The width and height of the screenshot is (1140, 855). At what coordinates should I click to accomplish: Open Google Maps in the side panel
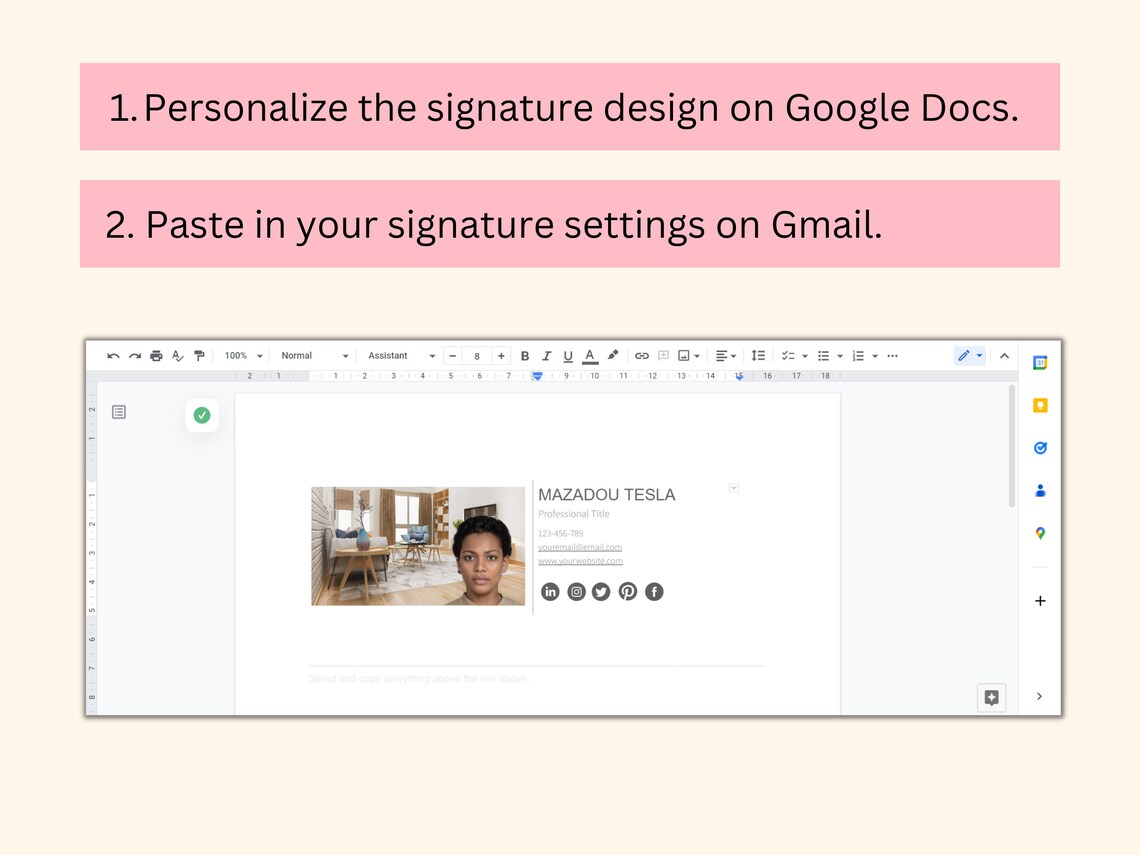click(1039, 533)
